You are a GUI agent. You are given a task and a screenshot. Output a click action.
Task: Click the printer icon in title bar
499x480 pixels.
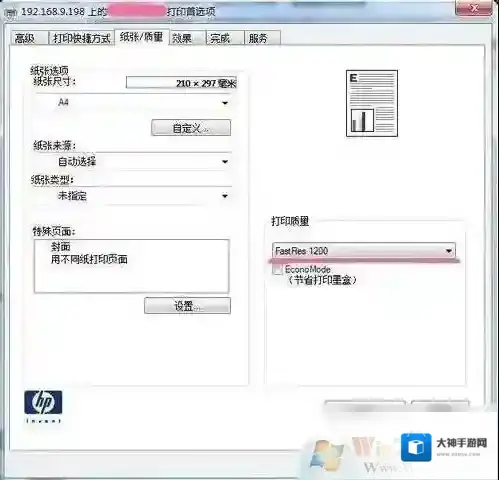point(12,13)
